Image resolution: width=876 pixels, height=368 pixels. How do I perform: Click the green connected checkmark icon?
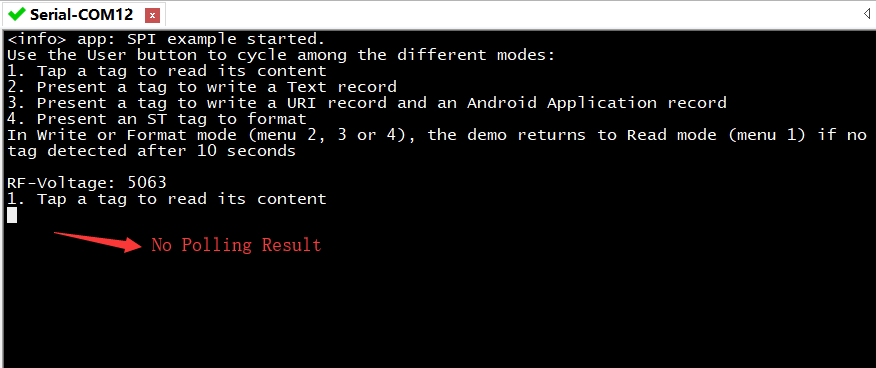(17, 13)
